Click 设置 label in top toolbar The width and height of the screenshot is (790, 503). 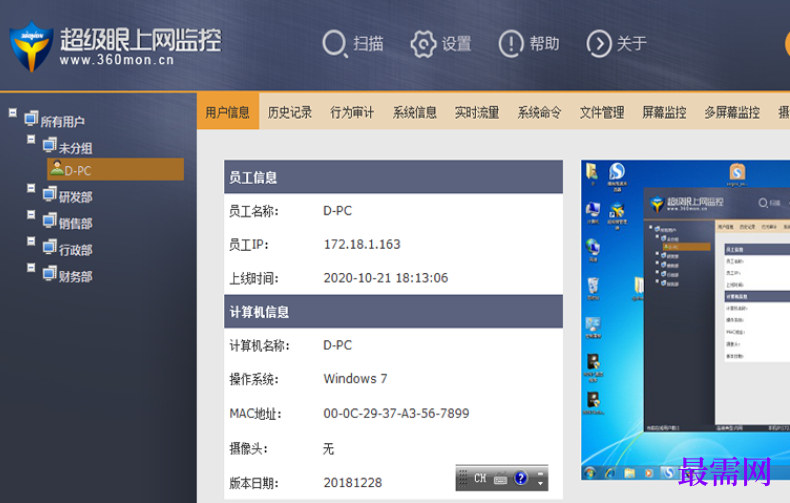[x=456, y=44]
